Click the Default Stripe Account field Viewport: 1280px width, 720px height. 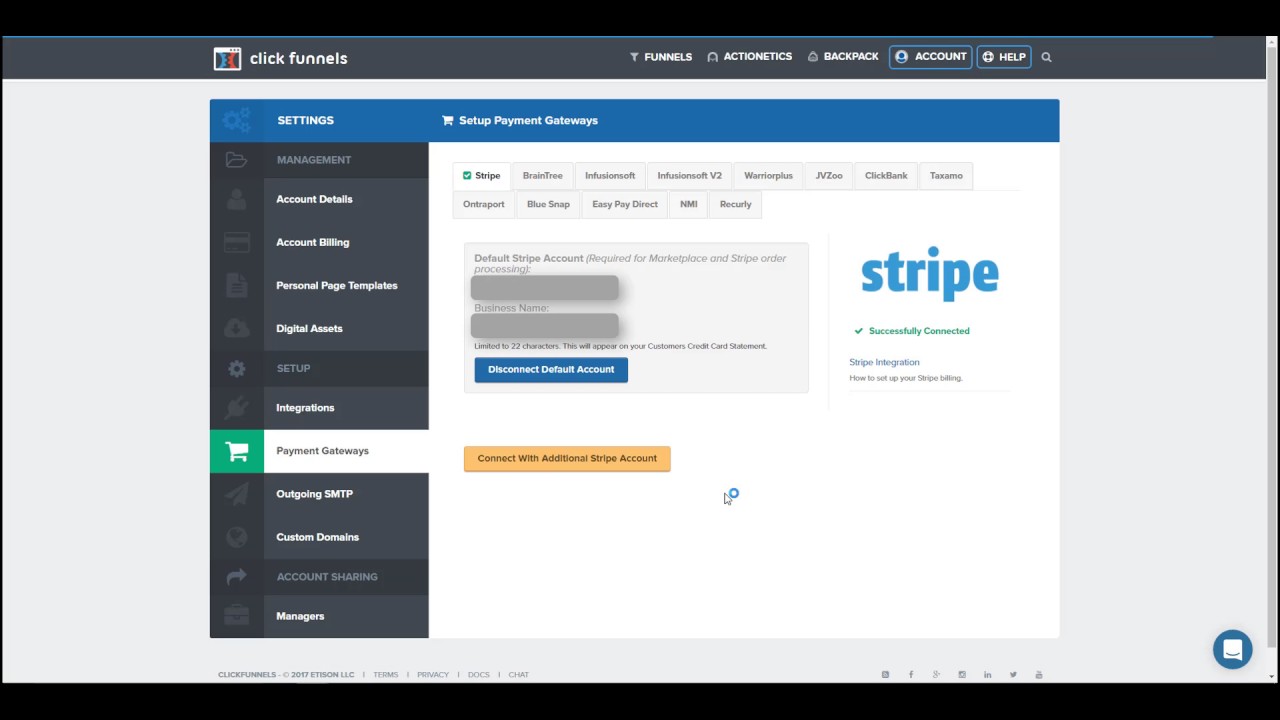[x=545, y=288]
